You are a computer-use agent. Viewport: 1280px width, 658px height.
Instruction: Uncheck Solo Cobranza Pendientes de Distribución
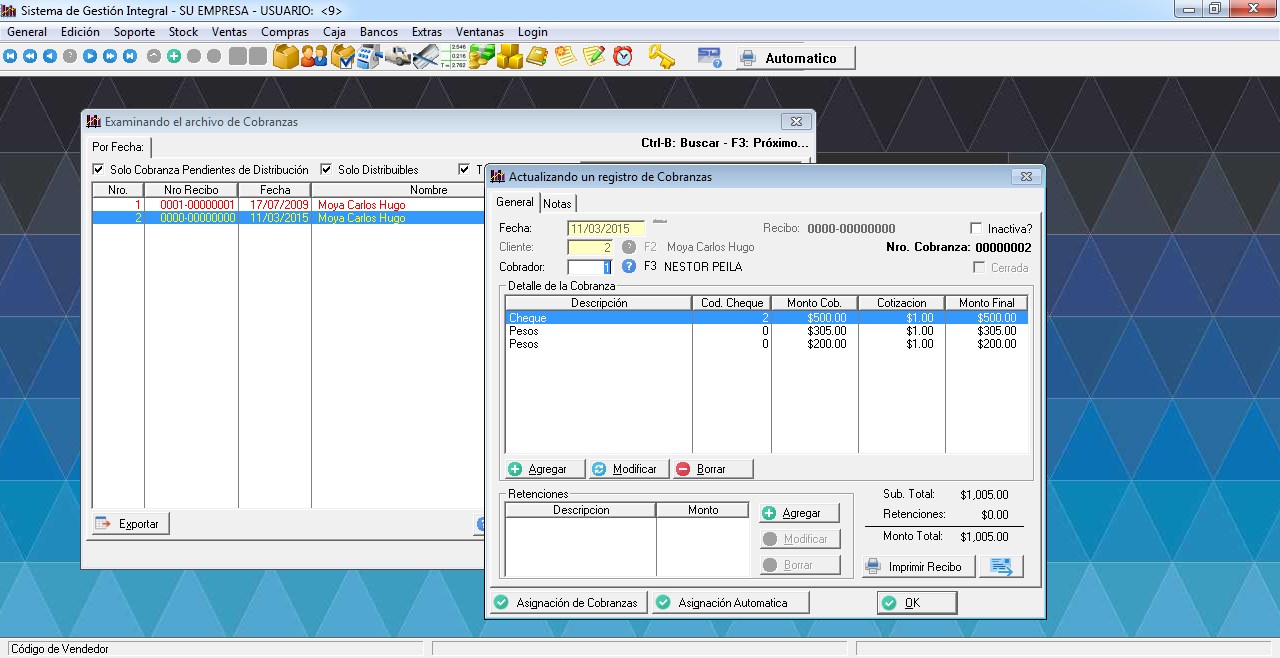(x=98, y=170)
